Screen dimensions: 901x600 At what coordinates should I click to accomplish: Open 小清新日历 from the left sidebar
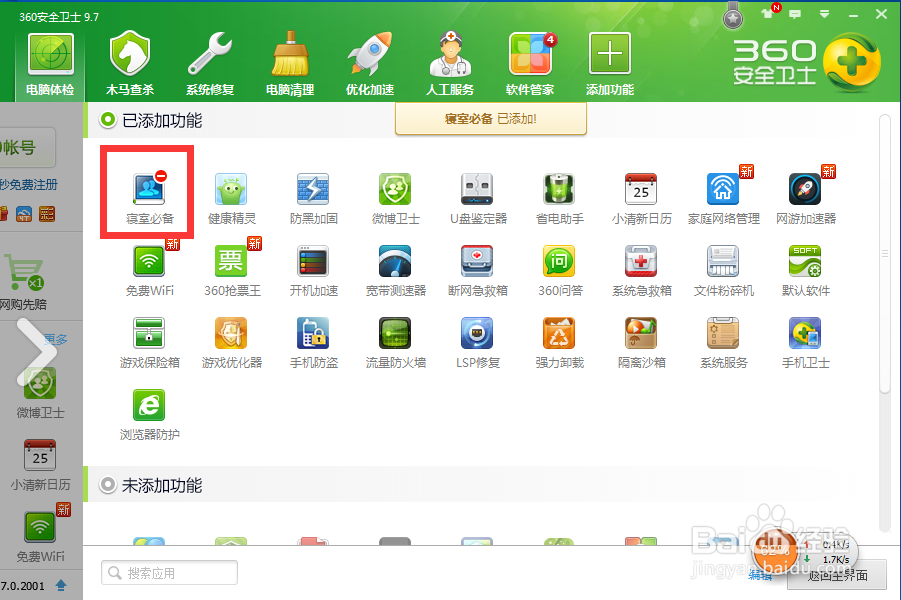tap(40, 460)
